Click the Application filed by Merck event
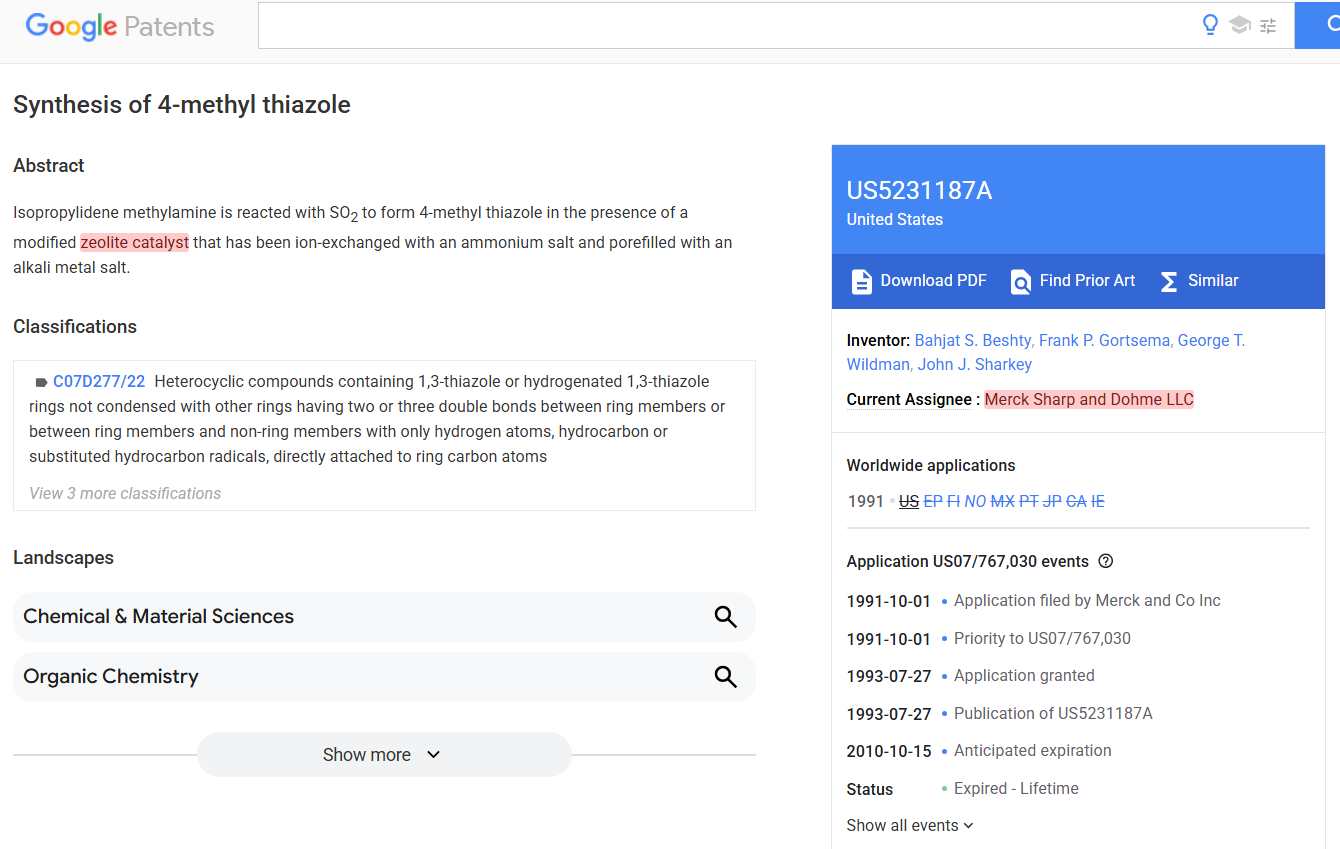This screenshot has width=1340, height=849. click(1087, 601)
